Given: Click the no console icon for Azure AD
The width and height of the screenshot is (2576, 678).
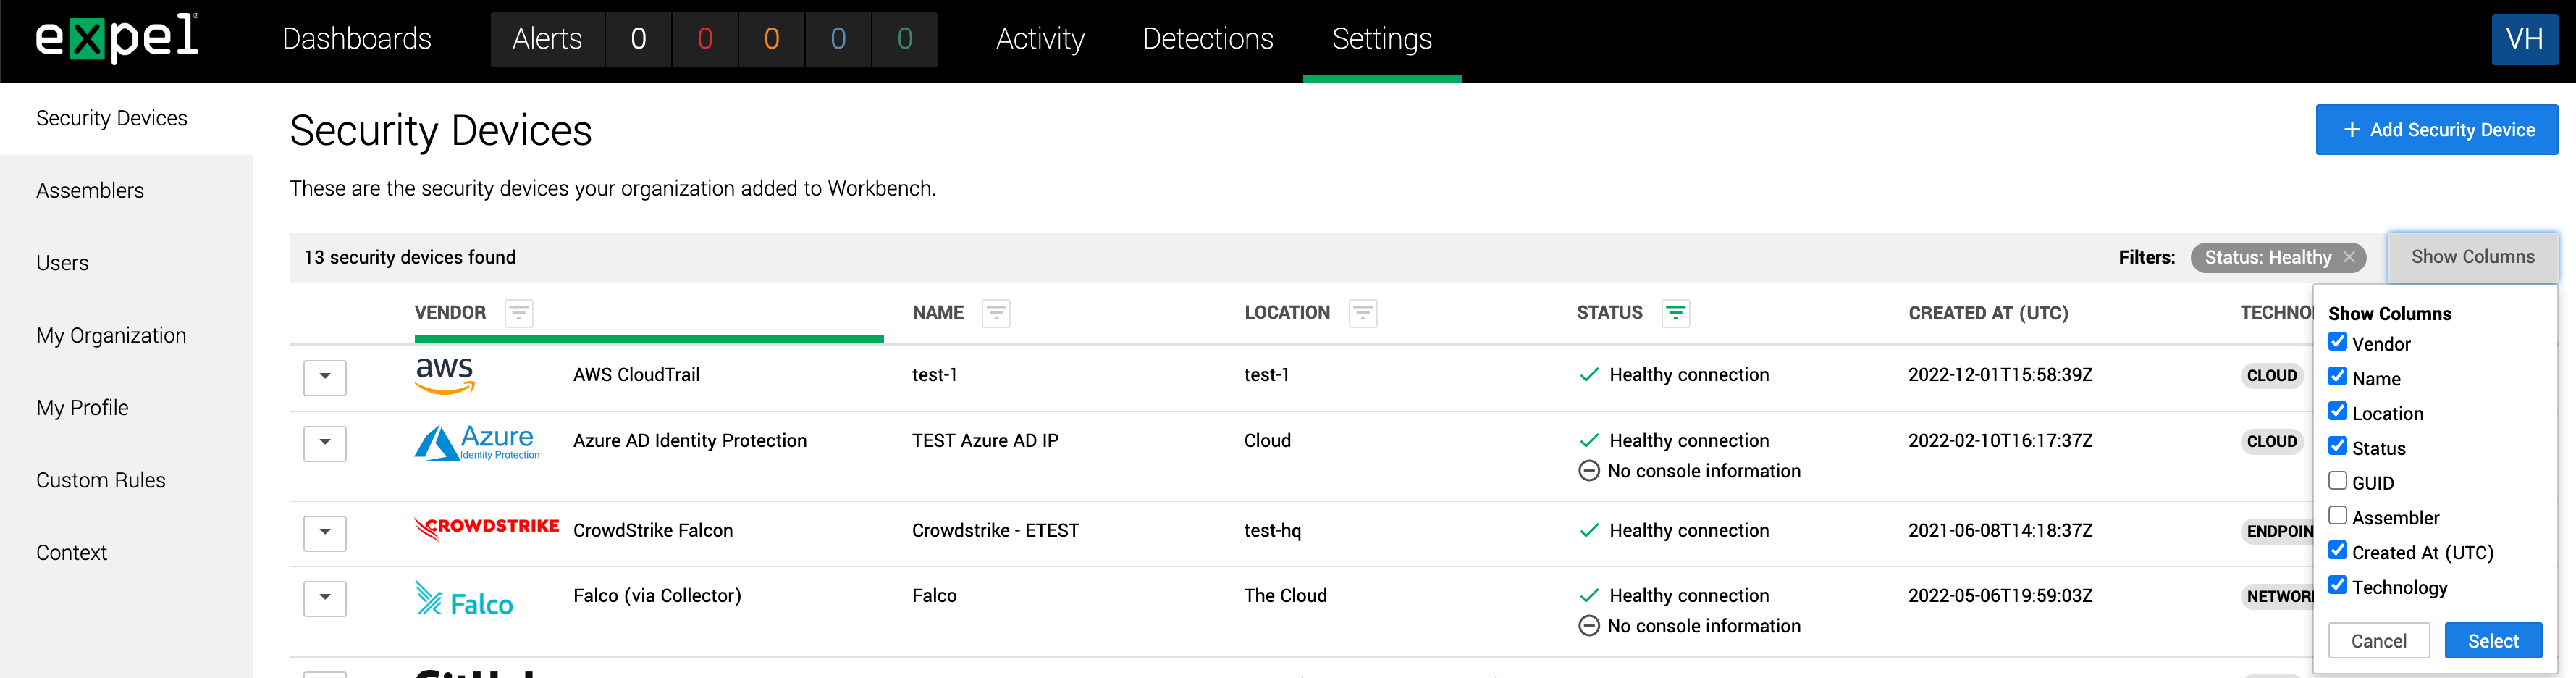Looking at the screenshot, I should click(1588, 471).
